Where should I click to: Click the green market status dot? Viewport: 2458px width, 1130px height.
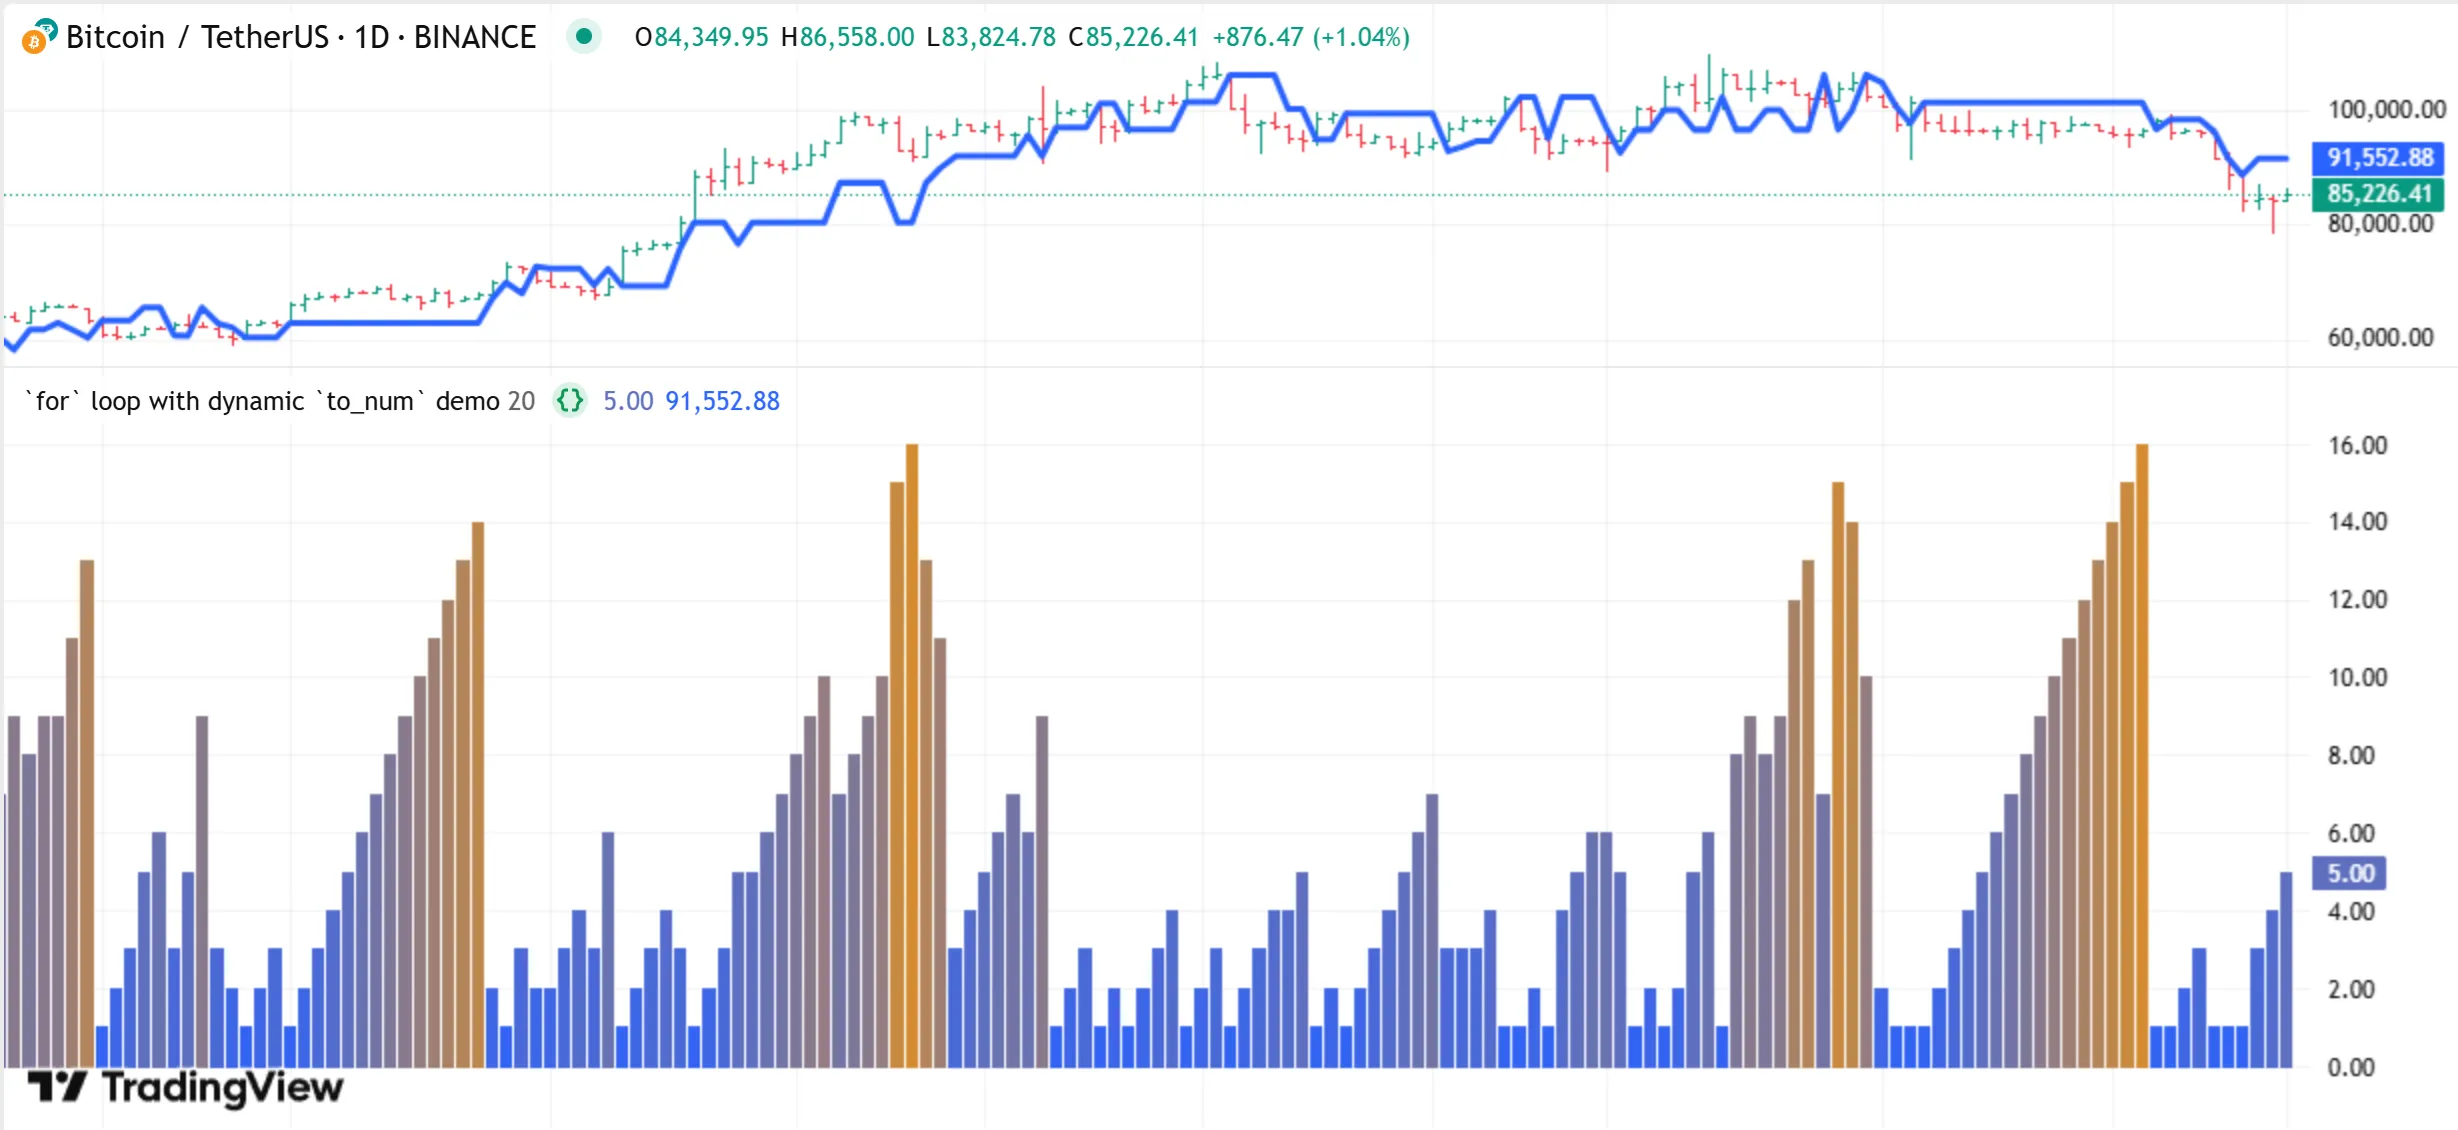click(584, 37)
